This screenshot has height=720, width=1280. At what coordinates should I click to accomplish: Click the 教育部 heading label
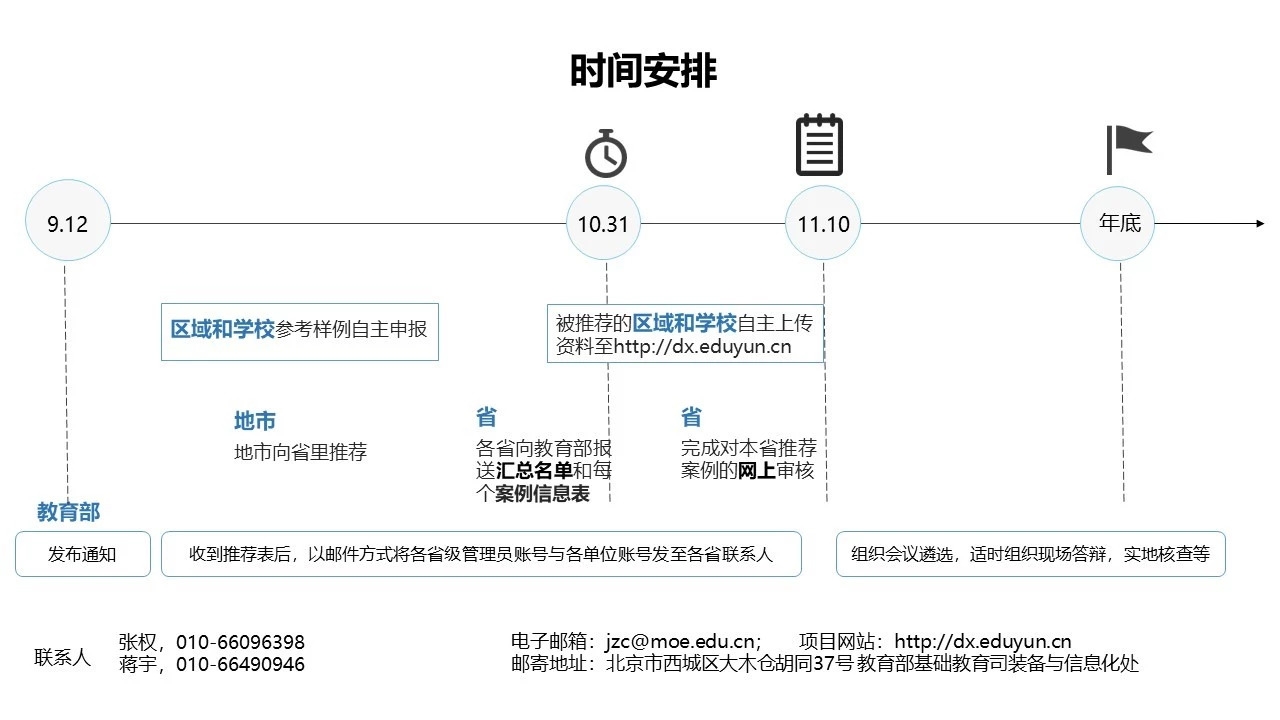point(69,512)
